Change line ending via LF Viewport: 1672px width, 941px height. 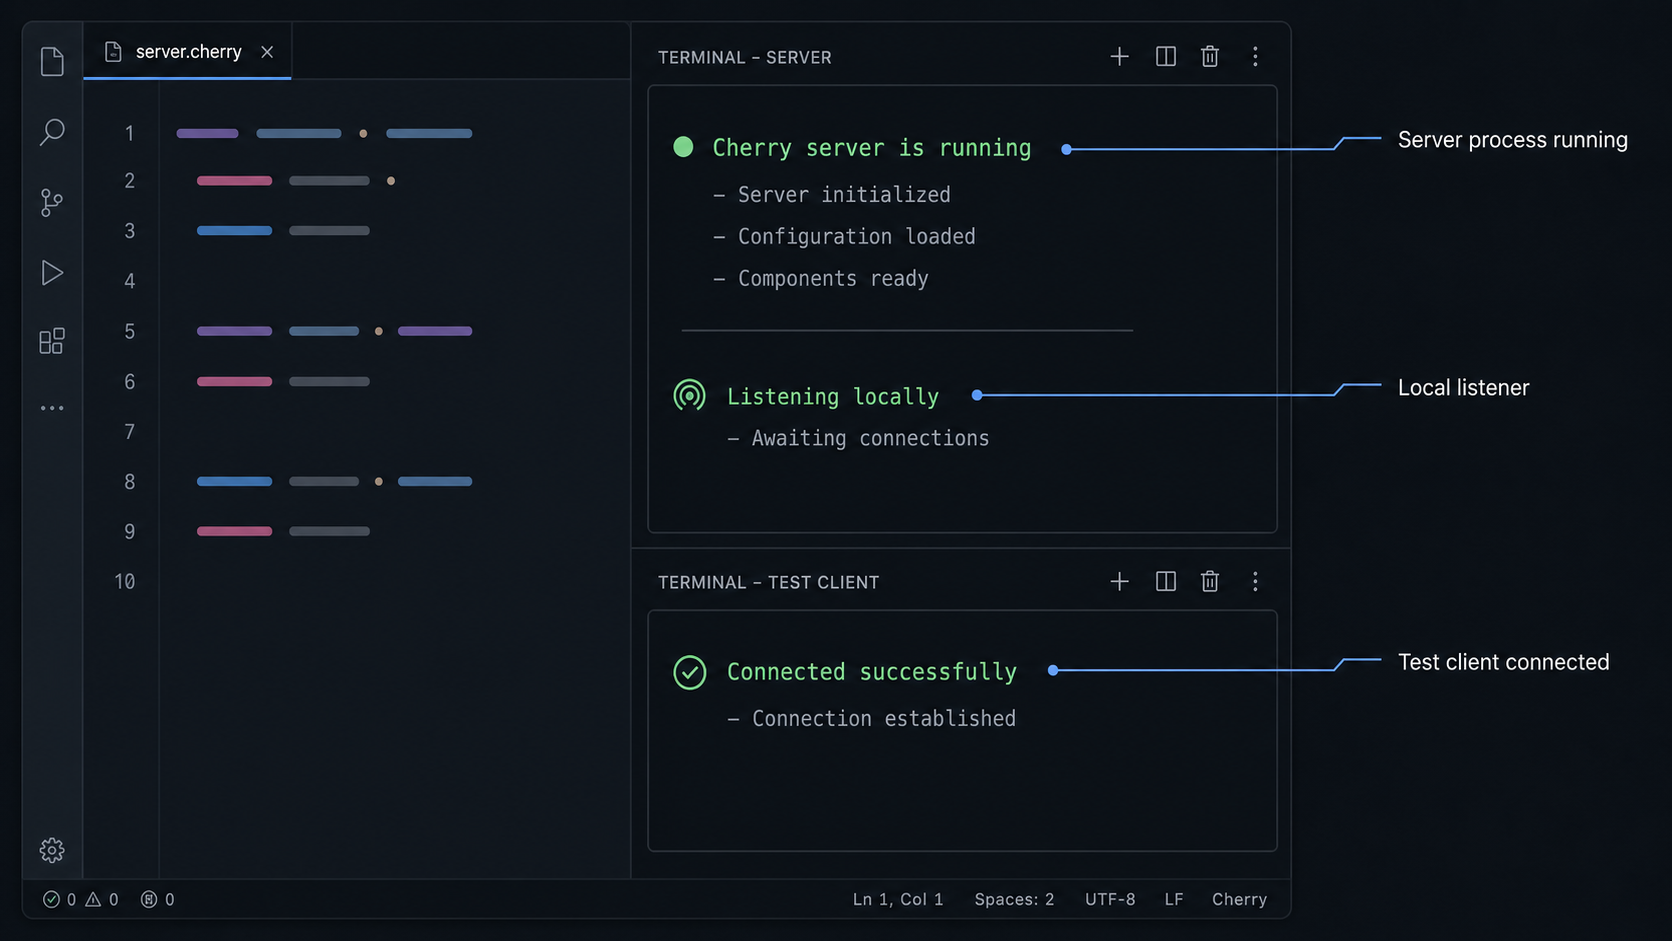[x=1174, y=899]
